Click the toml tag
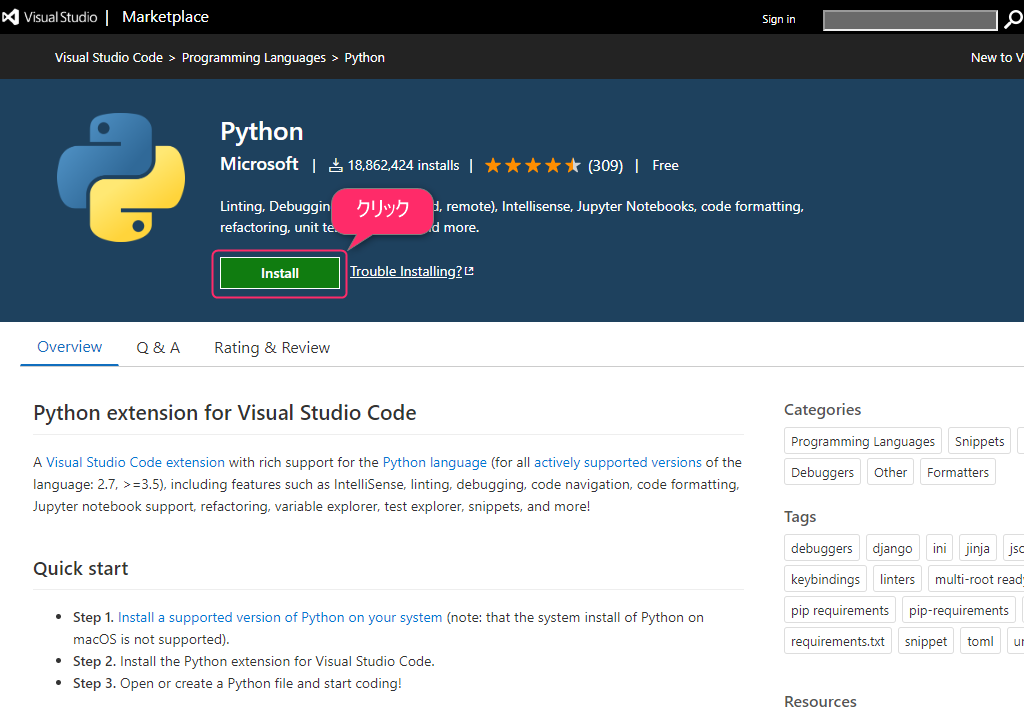1024x719 pixels. (980, 641)
